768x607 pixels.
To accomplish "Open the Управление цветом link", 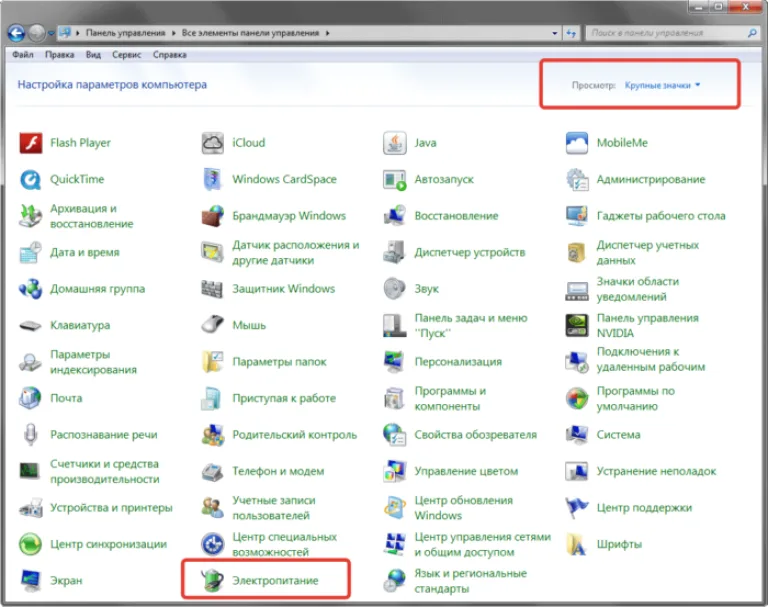I will (x=466, y=471).
